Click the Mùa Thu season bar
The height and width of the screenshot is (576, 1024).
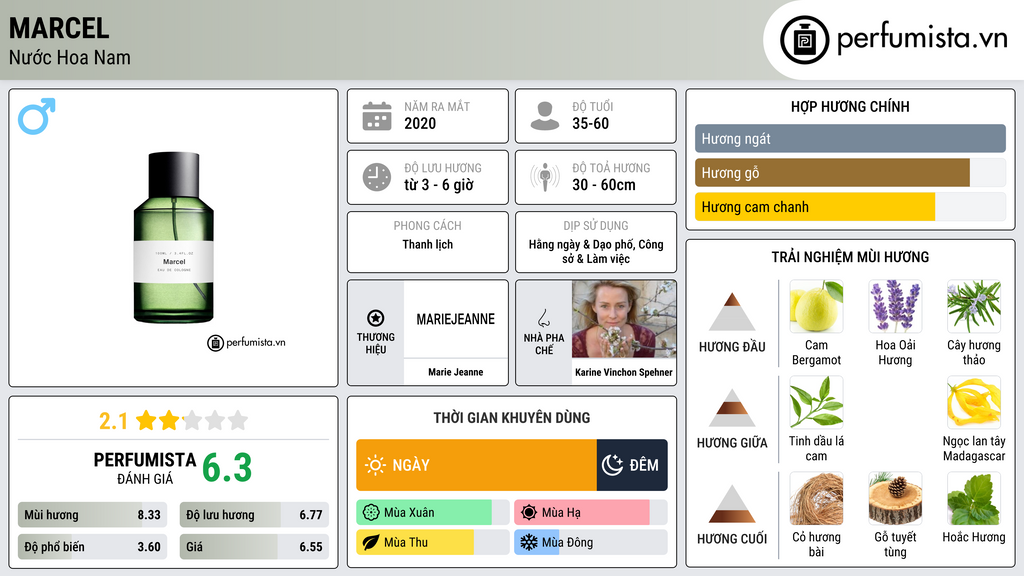pyautogui.click(x=432, y=542)
